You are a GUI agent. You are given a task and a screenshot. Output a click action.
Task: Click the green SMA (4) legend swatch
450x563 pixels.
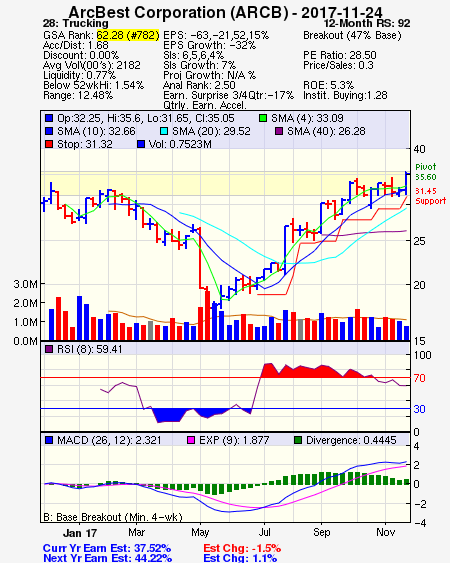[x=263, y=118]
